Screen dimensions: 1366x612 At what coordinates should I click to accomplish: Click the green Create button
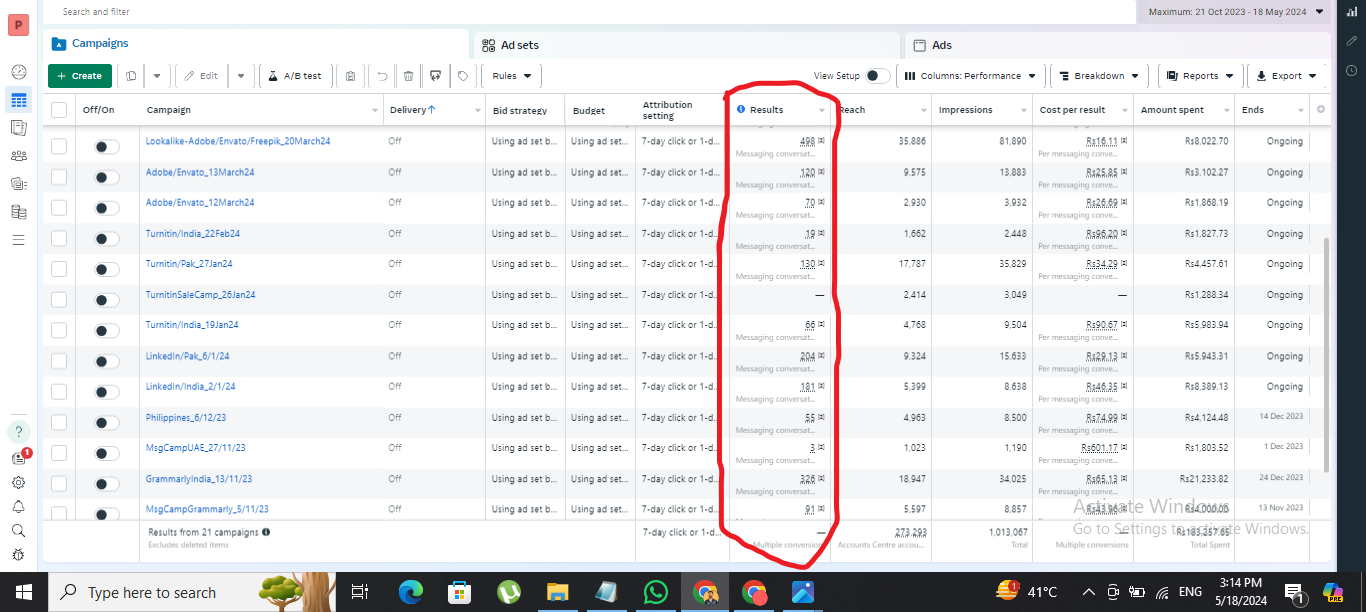[x=79, y=76]
